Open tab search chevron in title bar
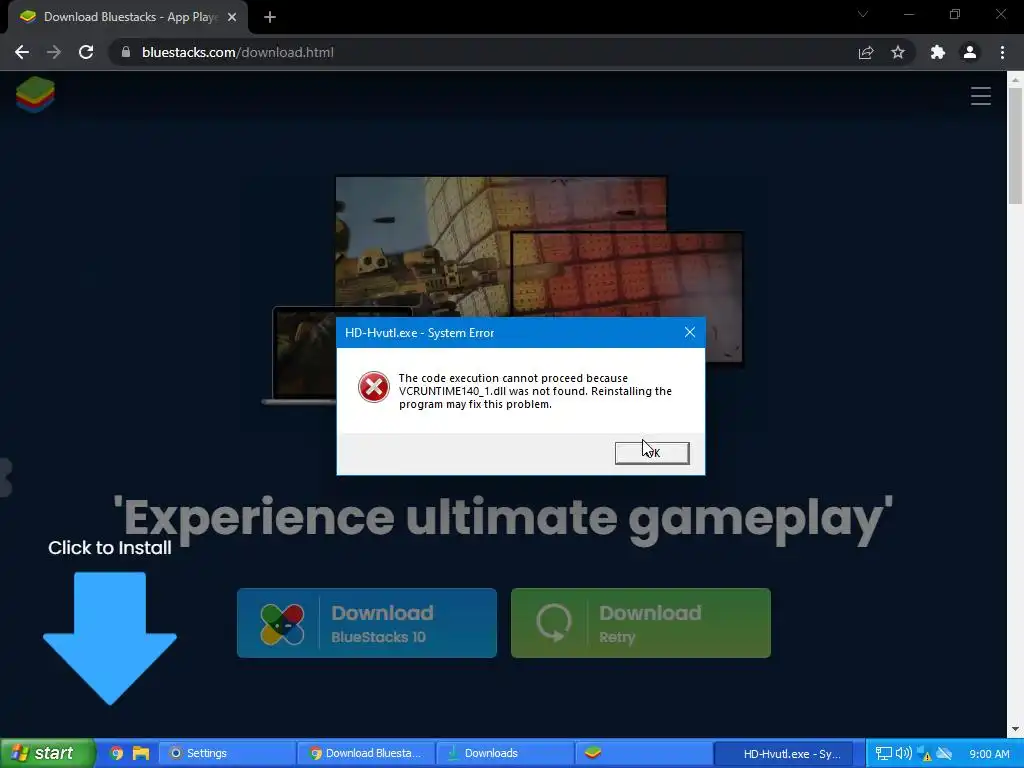1024x768 pixels. tap(863, 14)
